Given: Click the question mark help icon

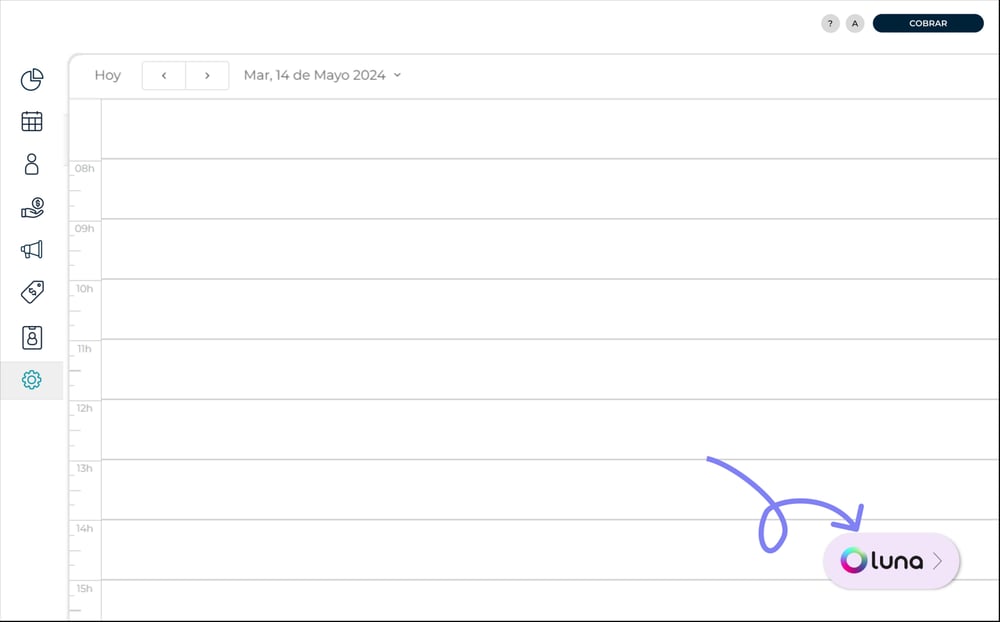Looking at the screenshot, I should click(830, 24).
